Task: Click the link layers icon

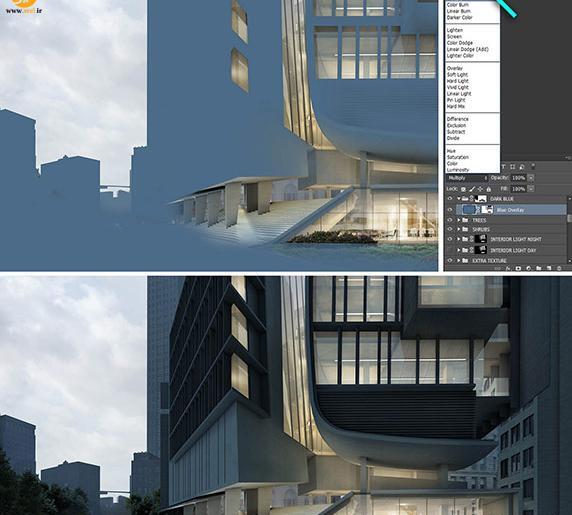Action: (x=497, y=268)
